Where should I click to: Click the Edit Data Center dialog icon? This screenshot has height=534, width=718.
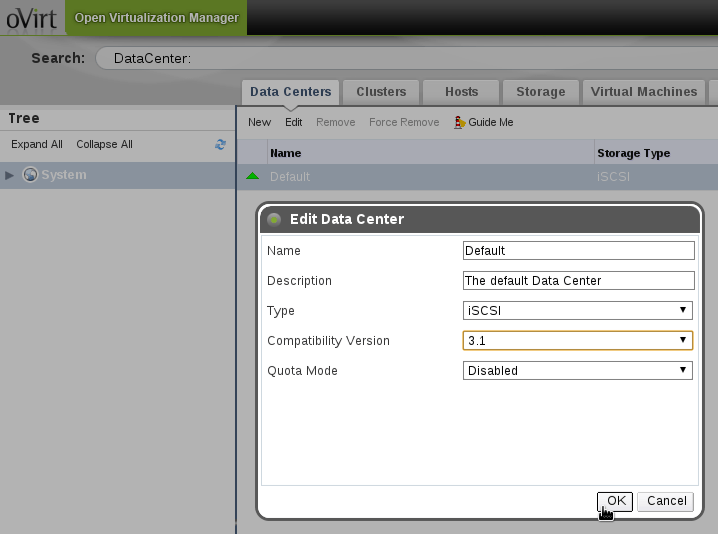point(274,219)
